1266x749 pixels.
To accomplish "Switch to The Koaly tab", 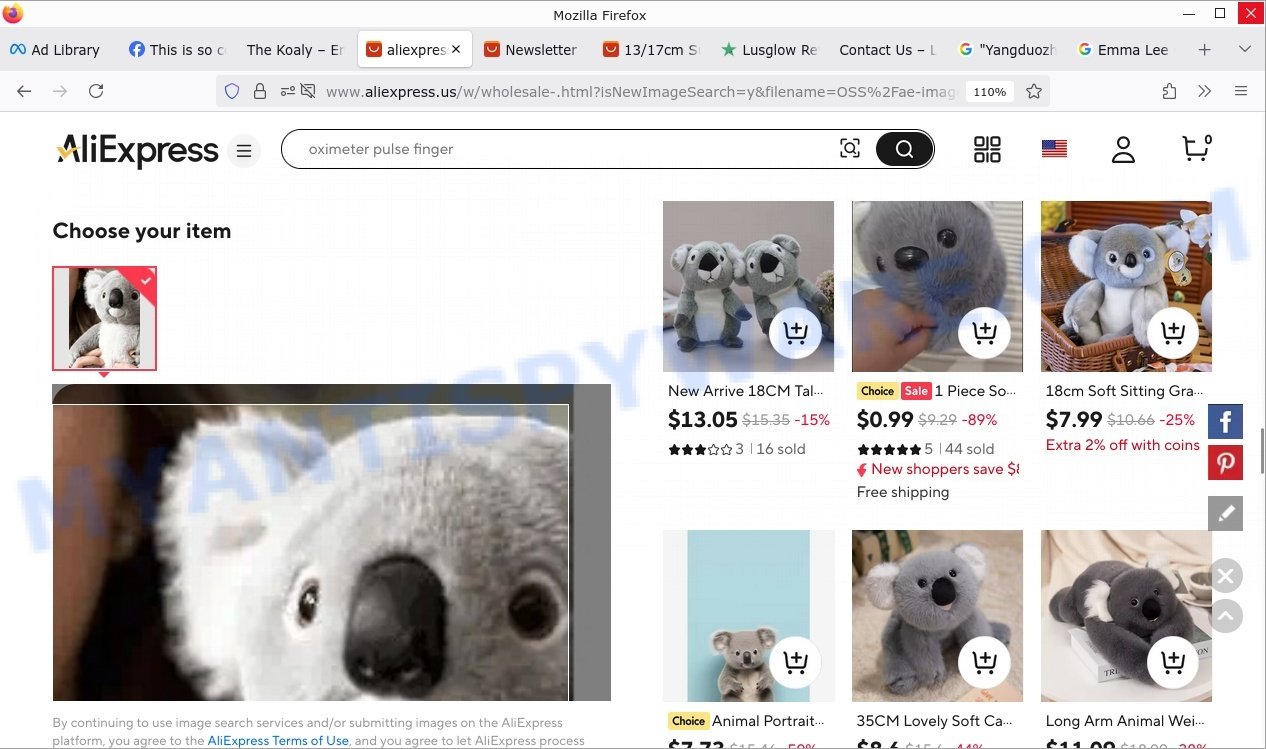I will point(295,49).
